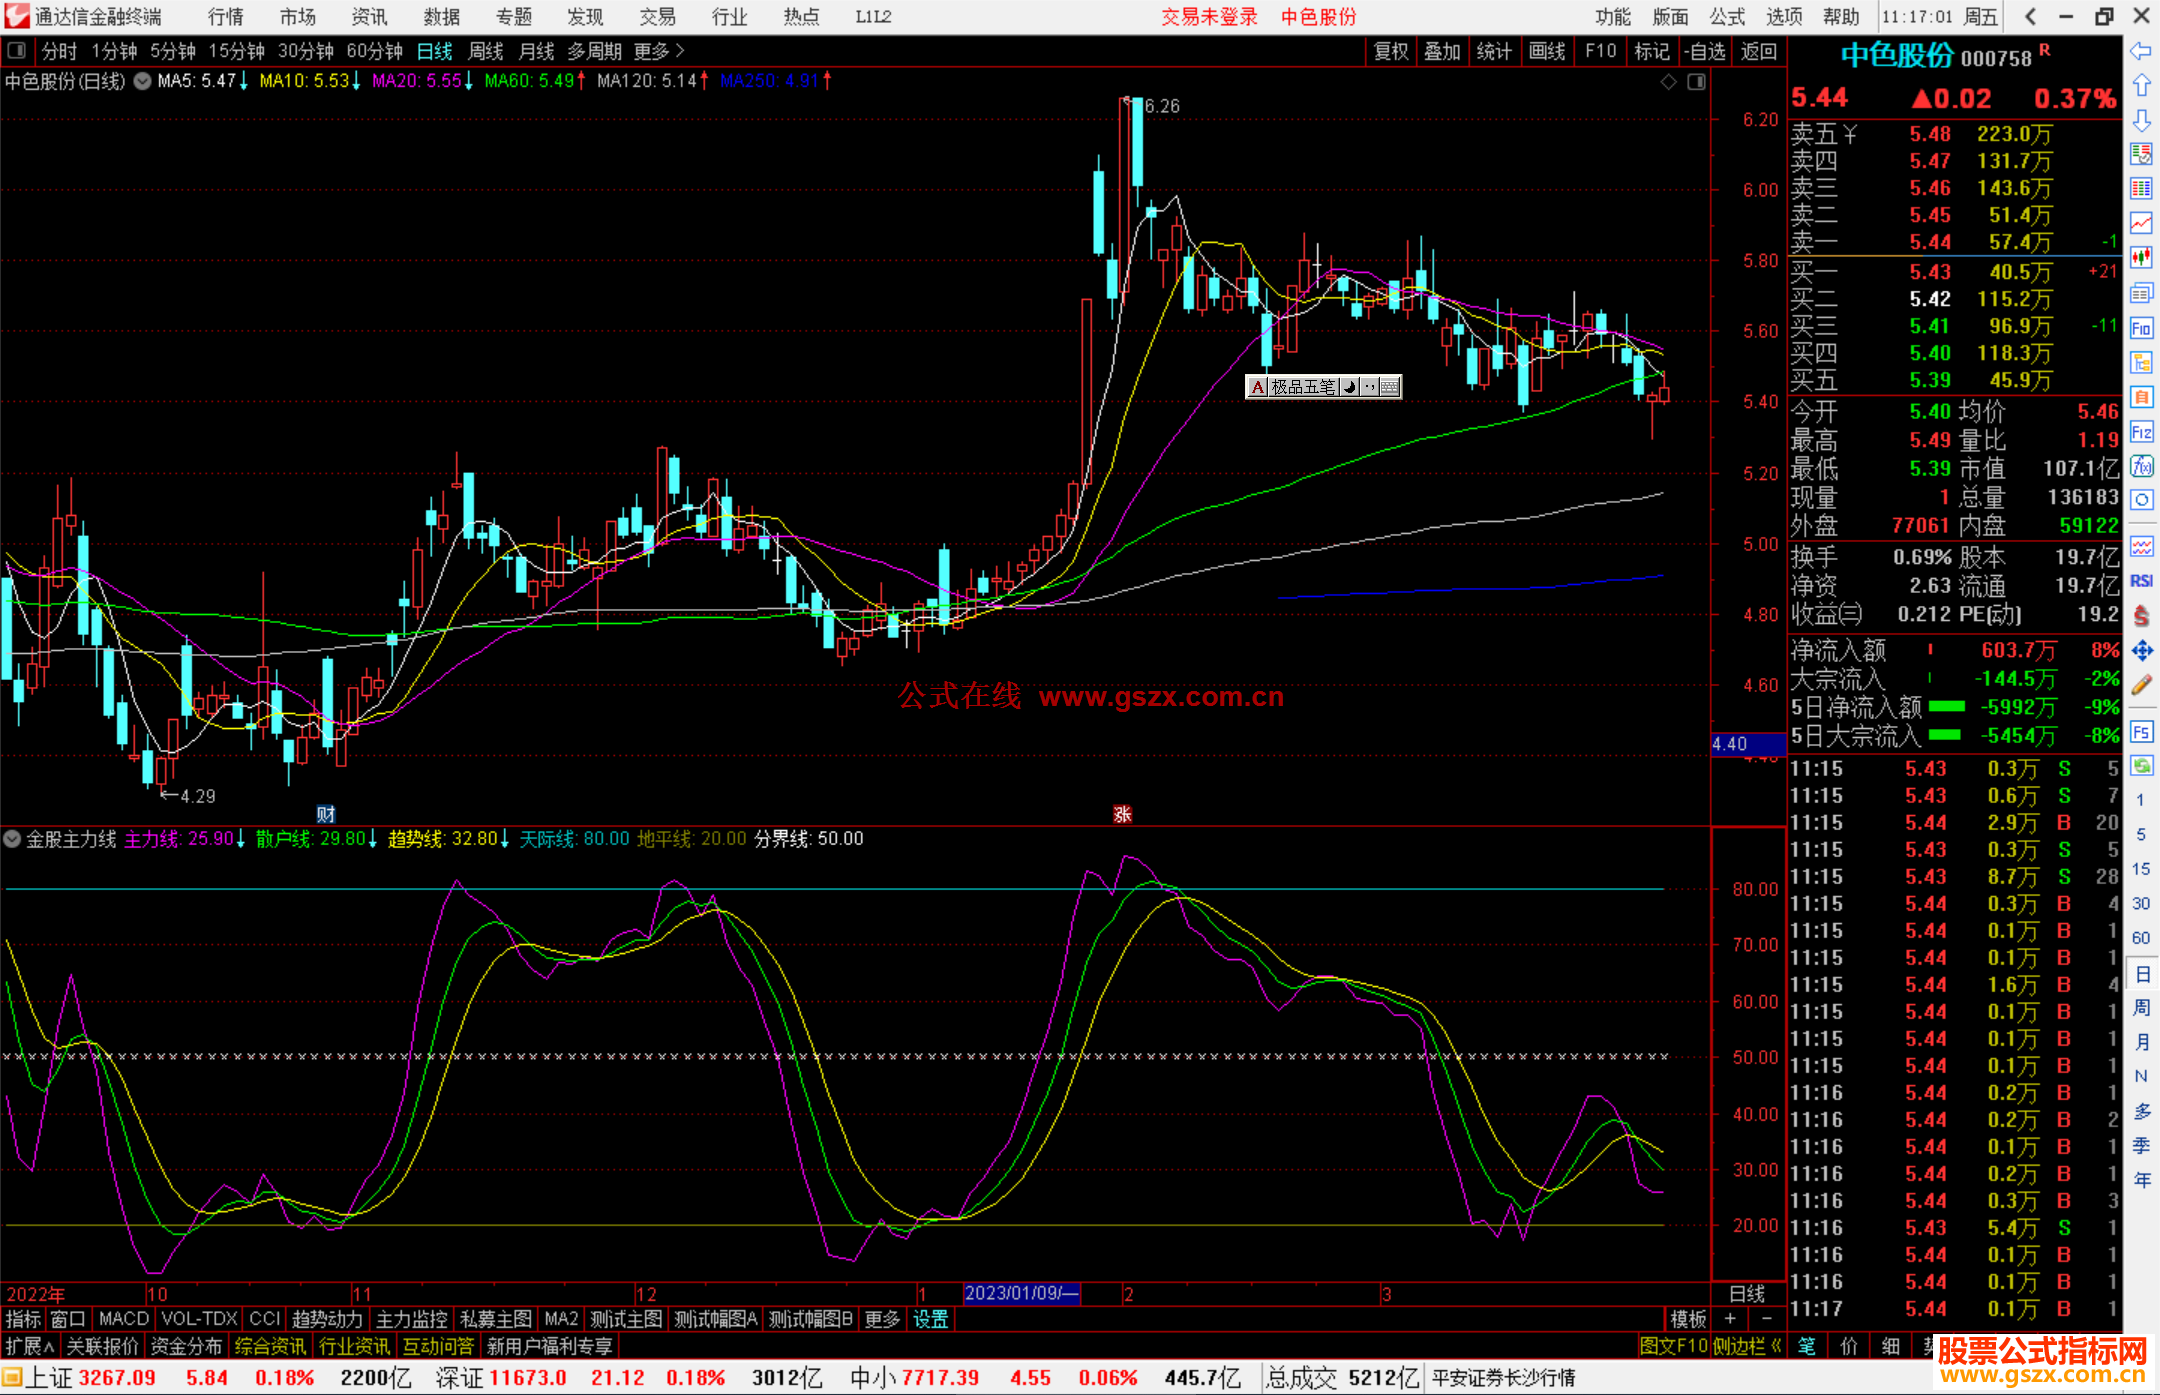Open the F12 sidebar icon
Viewport: 2160px width, 1395px height.
coord(2141,432)
